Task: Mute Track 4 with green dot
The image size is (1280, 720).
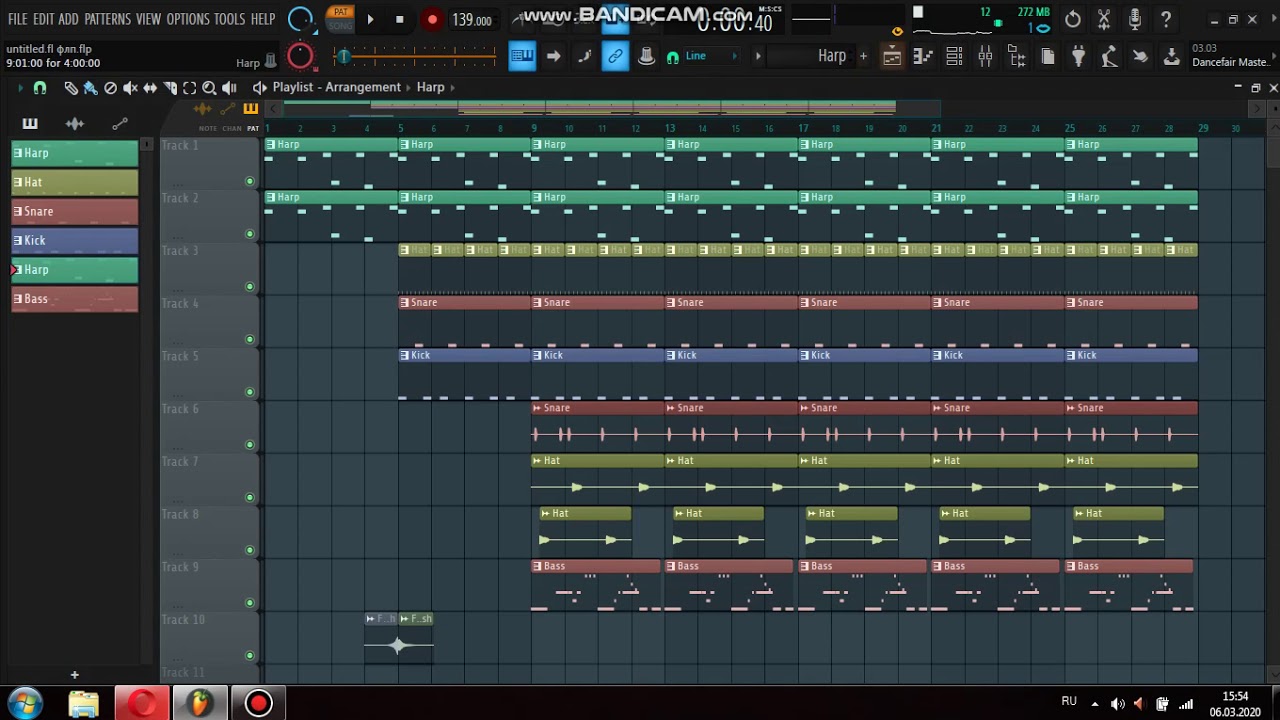Action: click(249, 339)
